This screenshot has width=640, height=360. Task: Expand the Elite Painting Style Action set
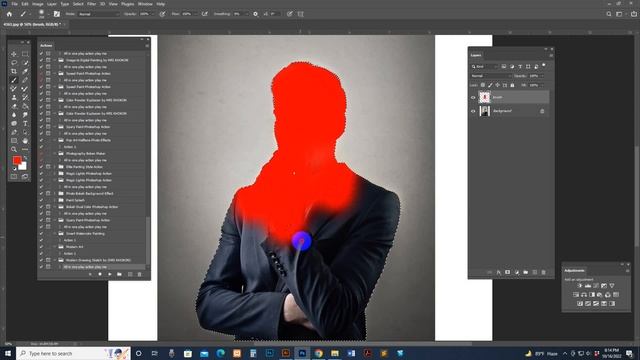pyautogui.click(x=55, y=167)
